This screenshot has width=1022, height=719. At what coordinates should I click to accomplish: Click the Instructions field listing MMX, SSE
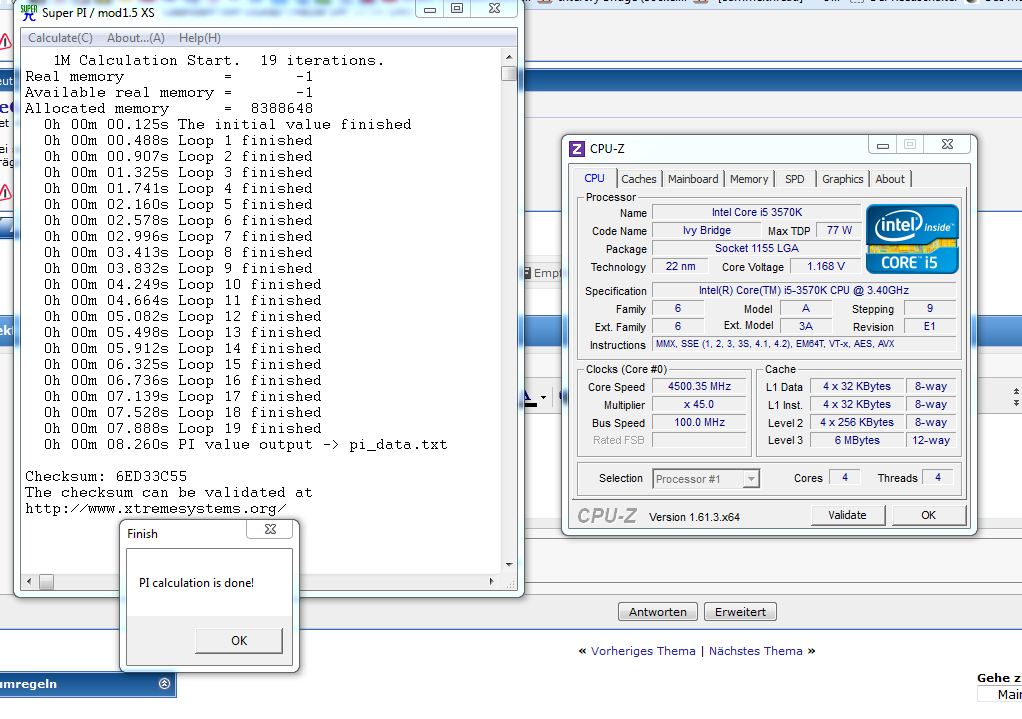click(x=804, y=344)
